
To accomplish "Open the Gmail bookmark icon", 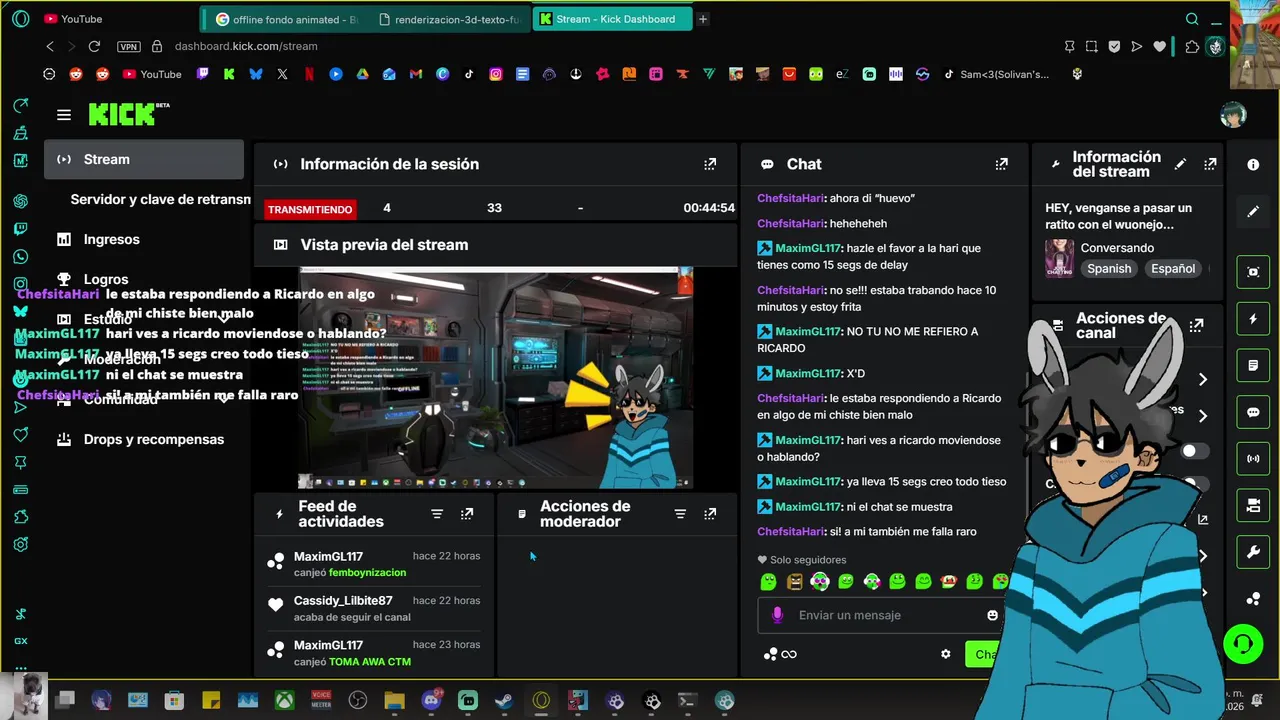I will (x=416, y=74).
